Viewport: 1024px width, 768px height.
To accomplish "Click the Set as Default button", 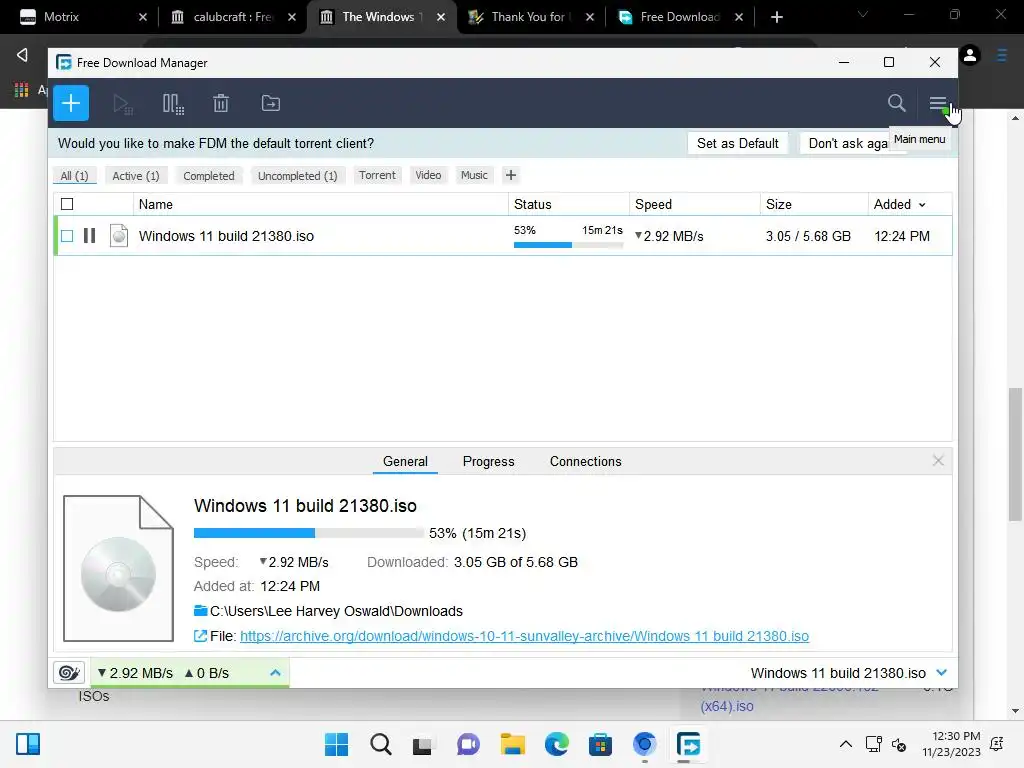I will point(738,143).
